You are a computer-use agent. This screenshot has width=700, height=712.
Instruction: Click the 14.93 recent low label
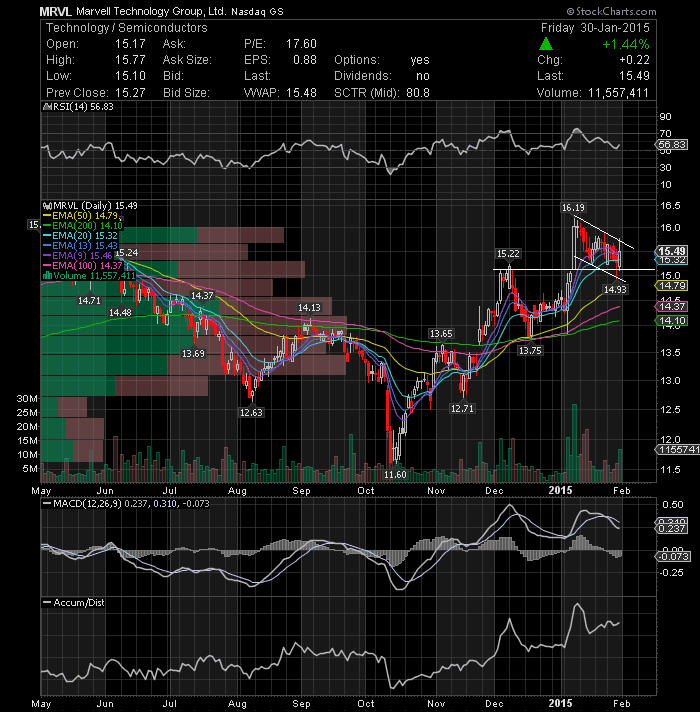tap(615, 289)
